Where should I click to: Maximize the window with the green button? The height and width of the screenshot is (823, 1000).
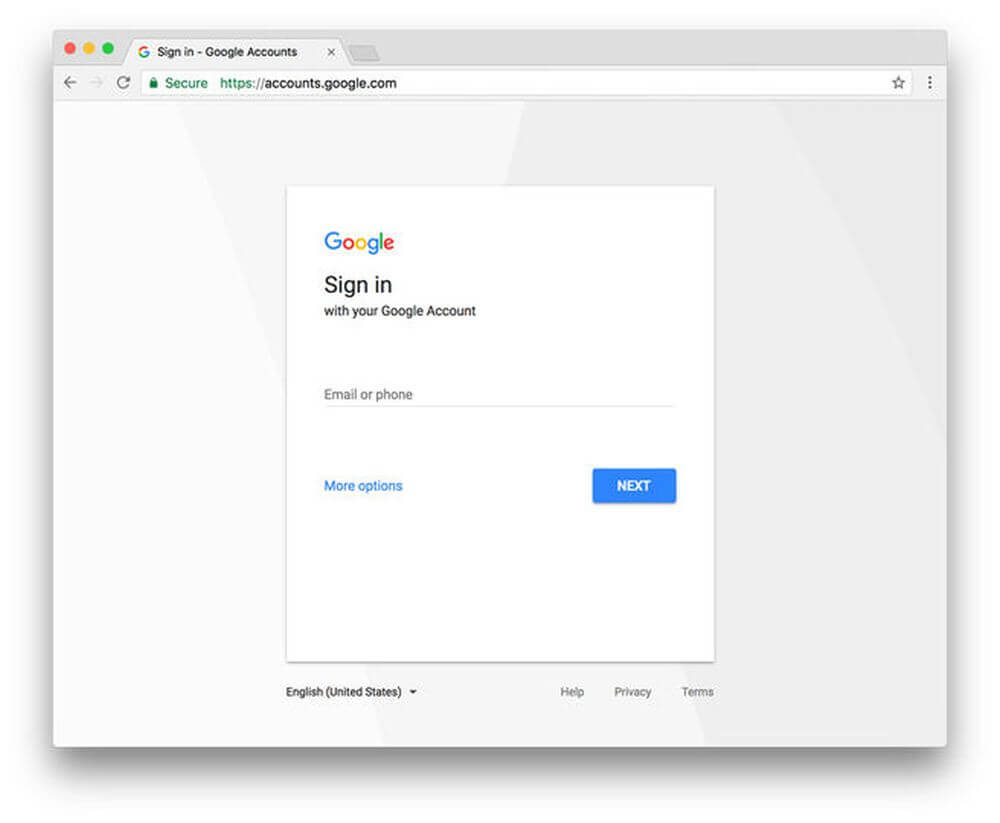pyautogui.click(x=108, y=48)
